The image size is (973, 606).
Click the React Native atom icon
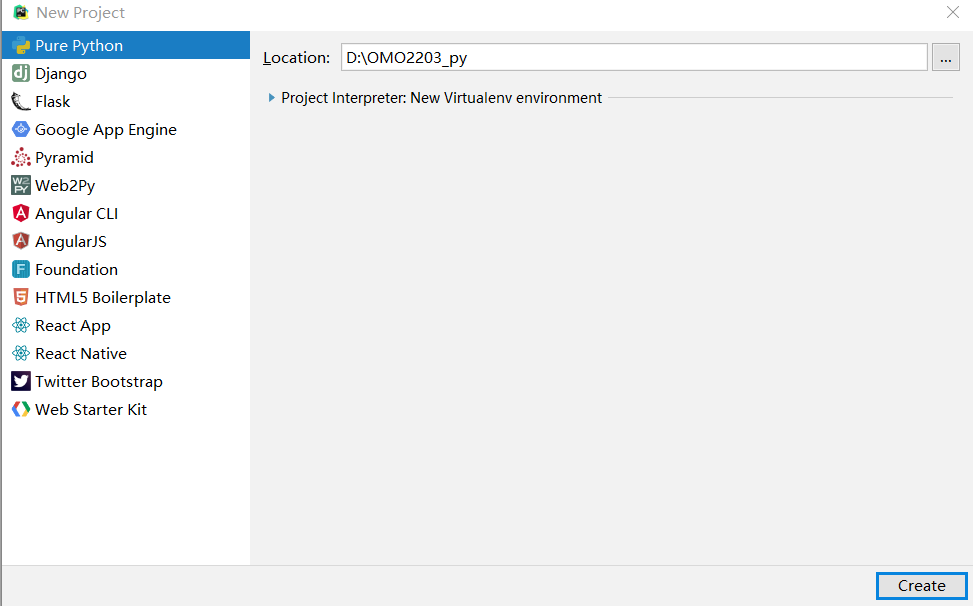(20, 353)
